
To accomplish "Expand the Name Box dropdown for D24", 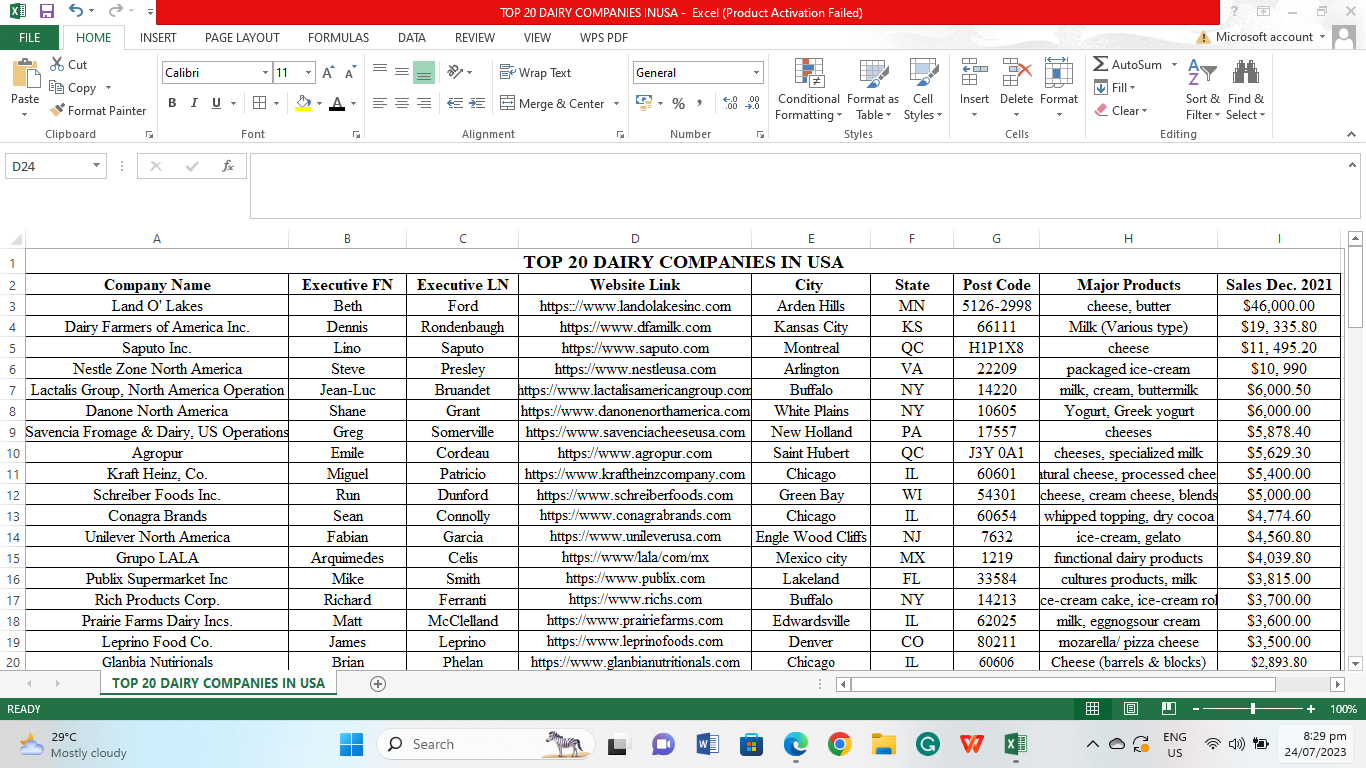I will point(96,166).
